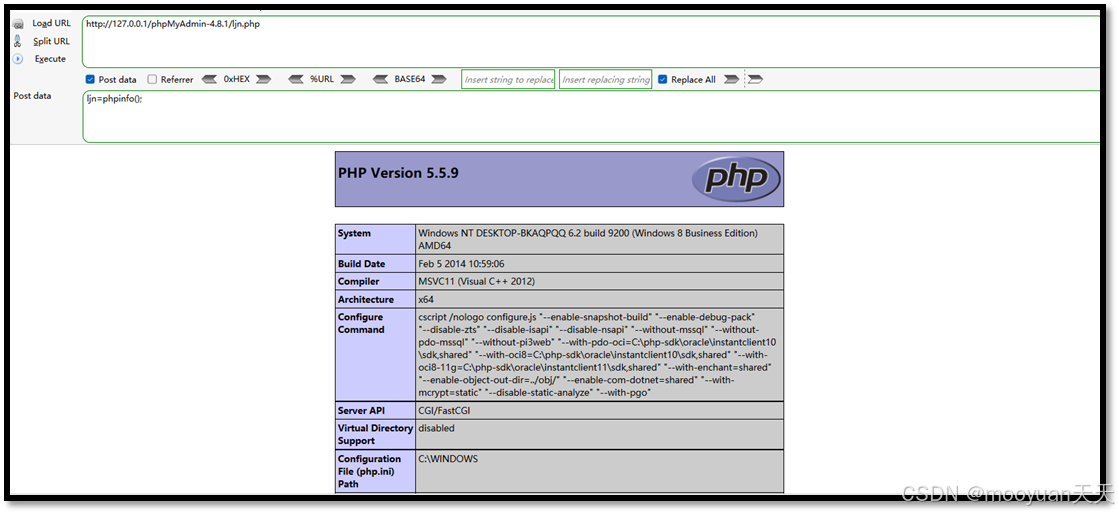Click the Insert replacing string field

pyautogui.click(x=605, y=79)
